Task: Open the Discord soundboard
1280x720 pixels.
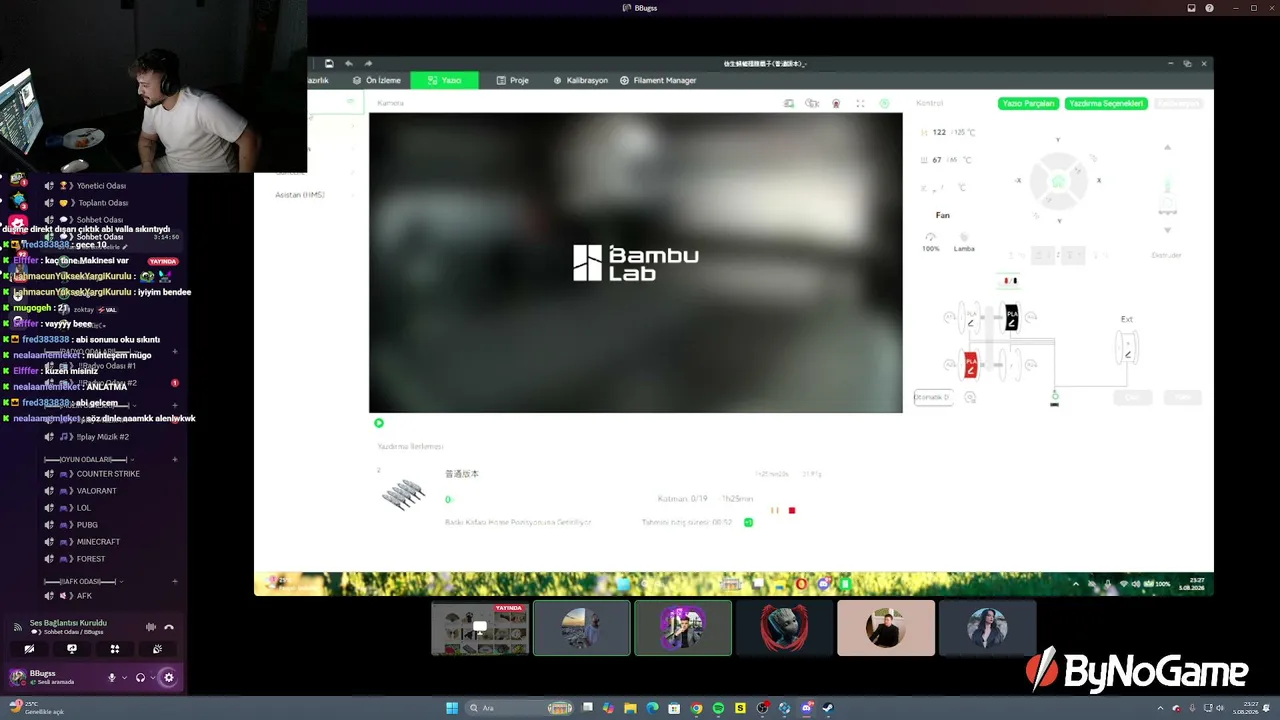Action: (157, 649)
